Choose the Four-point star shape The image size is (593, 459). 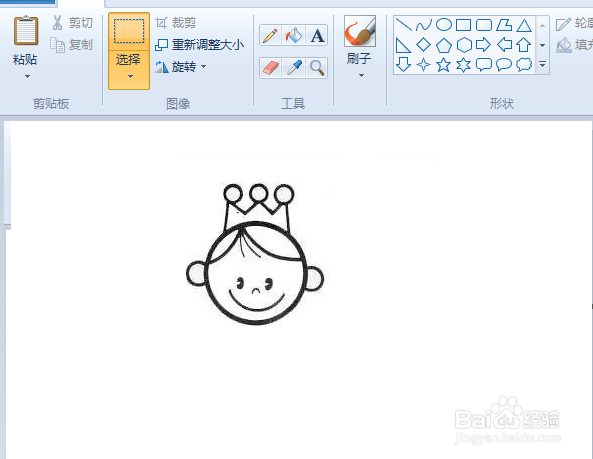424,65
